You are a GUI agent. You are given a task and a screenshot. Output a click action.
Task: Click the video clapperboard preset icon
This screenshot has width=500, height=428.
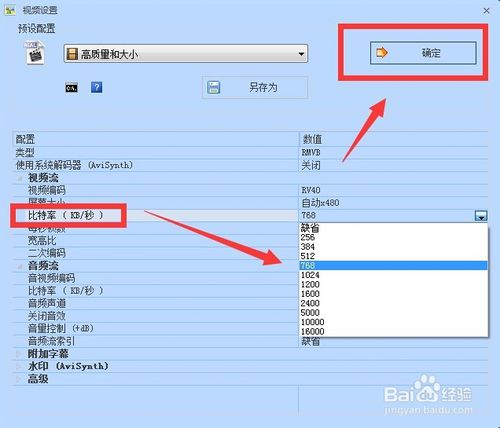(x=35, y=53)
